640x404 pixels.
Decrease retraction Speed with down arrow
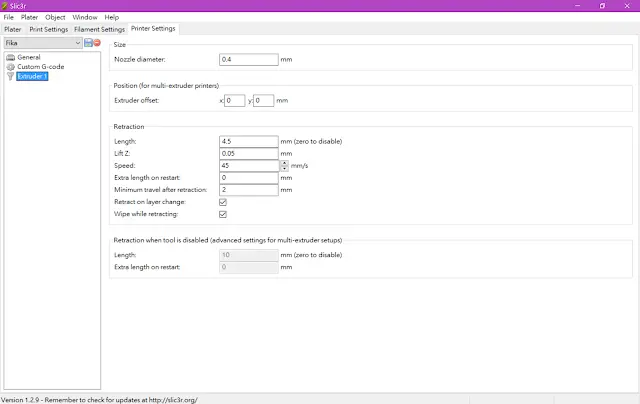tap(284, 168)
